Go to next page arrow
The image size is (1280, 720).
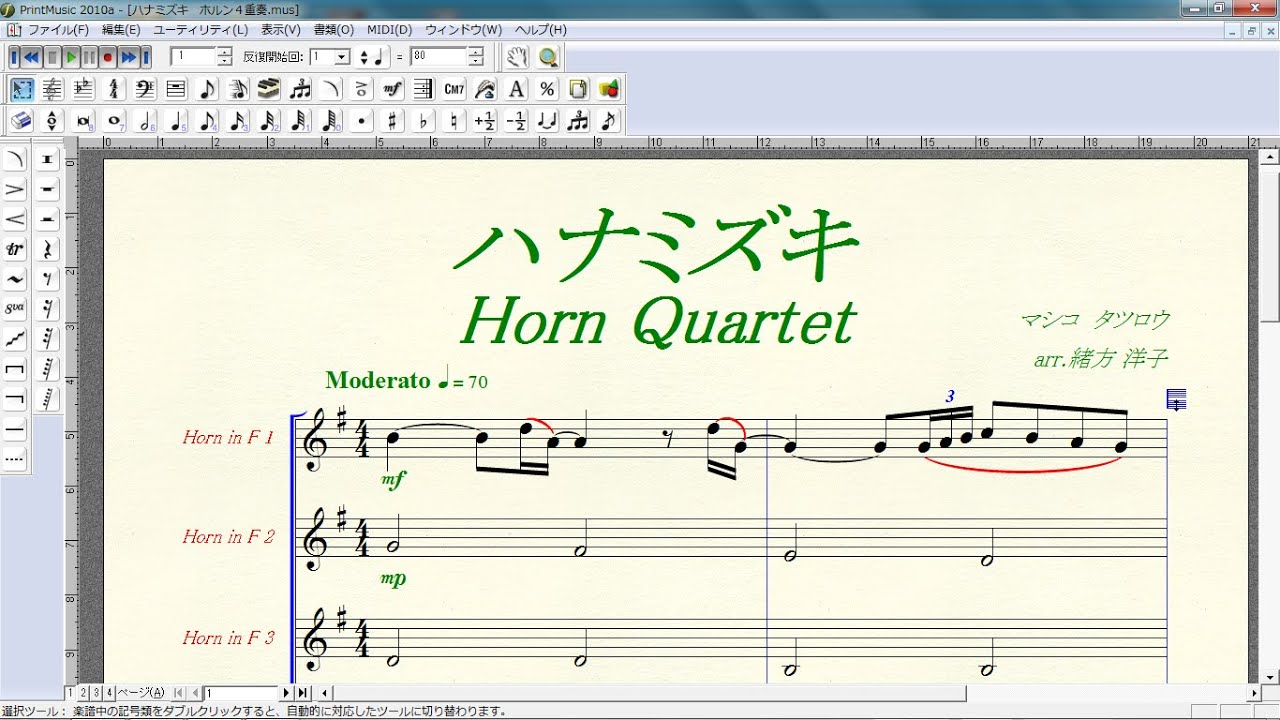(x=286, y=692)
